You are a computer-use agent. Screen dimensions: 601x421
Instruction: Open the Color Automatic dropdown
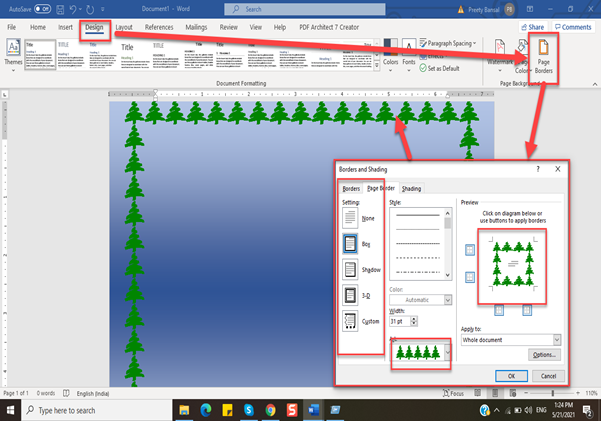click(420, 300)
